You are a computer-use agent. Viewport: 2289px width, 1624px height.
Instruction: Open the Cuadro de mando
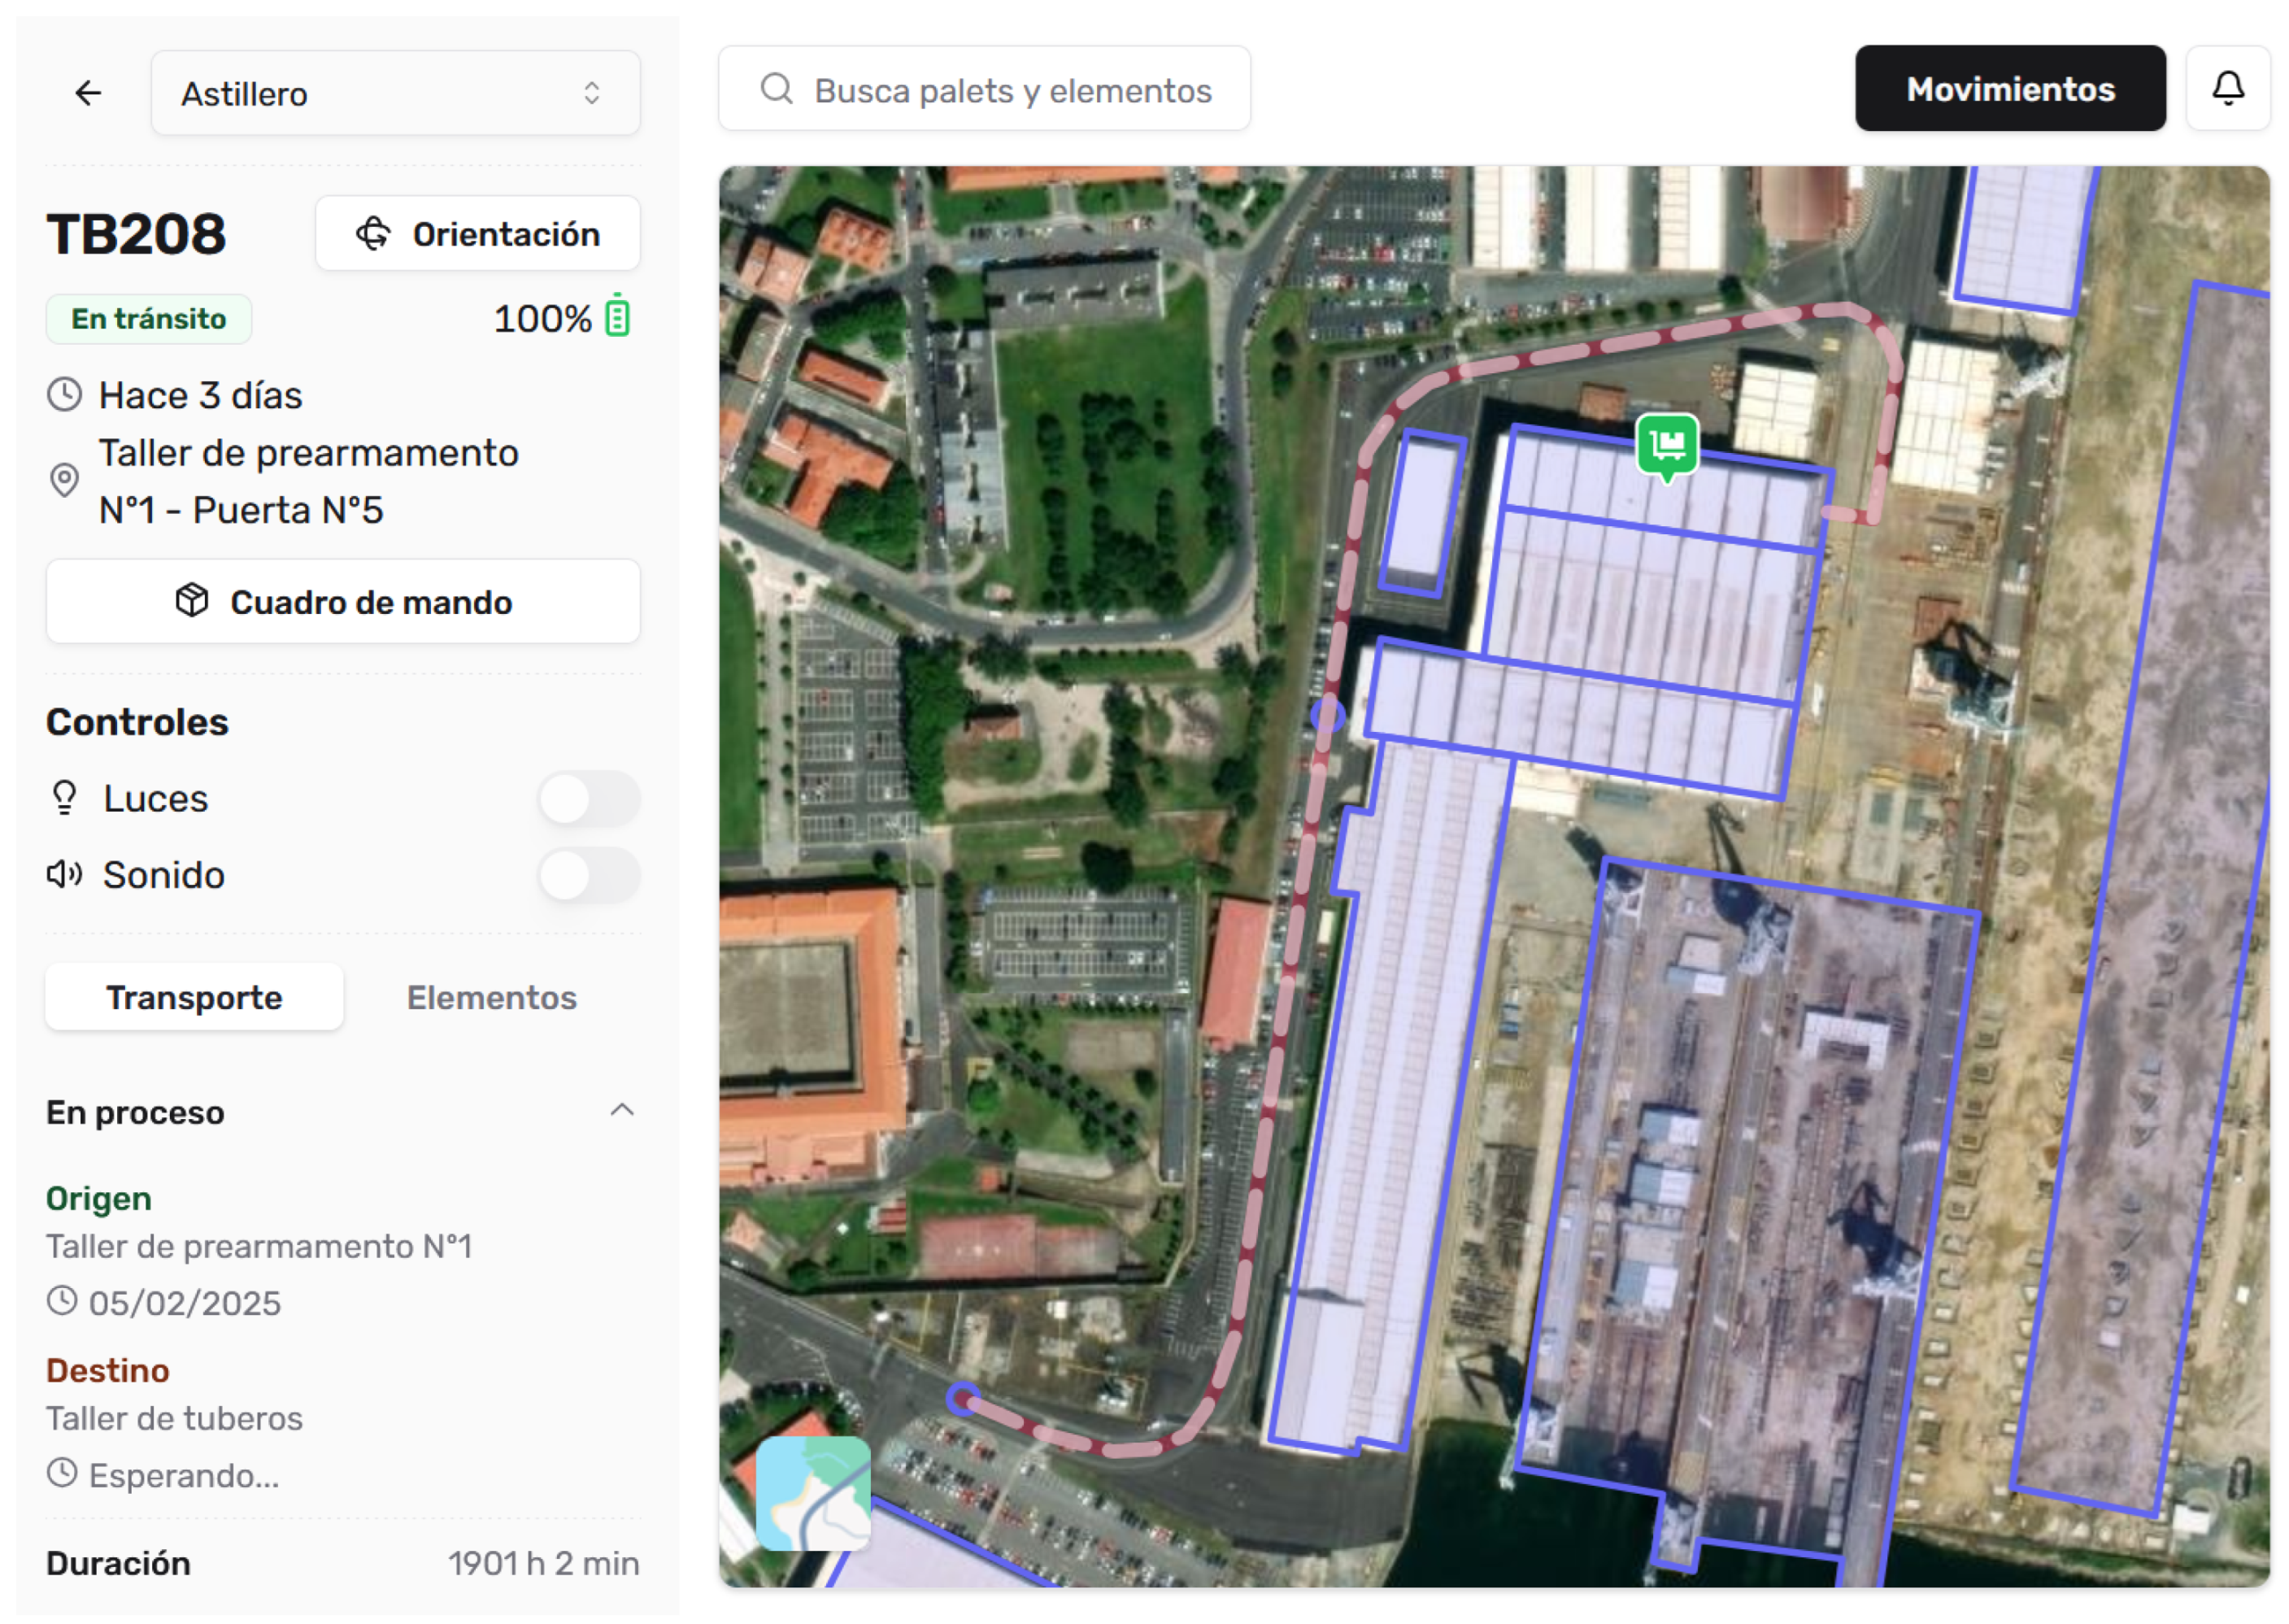(x=343, y=601)
